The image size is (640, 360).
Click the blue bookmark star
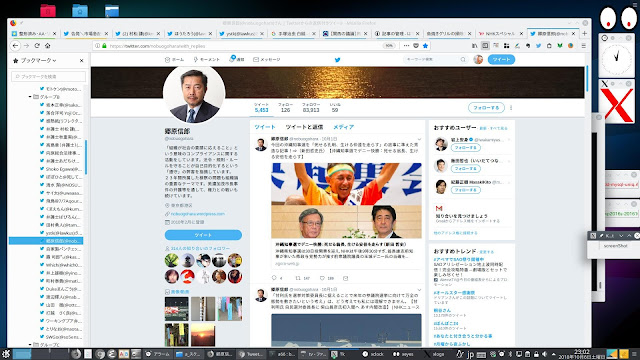tap(425, 46)
